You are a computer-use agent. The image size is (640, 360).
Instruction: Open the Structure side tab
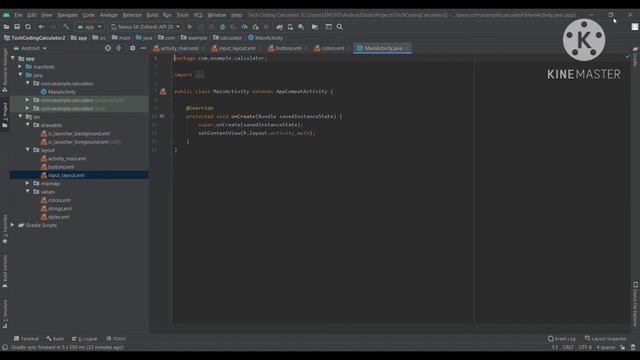click(x=5, y=313)
